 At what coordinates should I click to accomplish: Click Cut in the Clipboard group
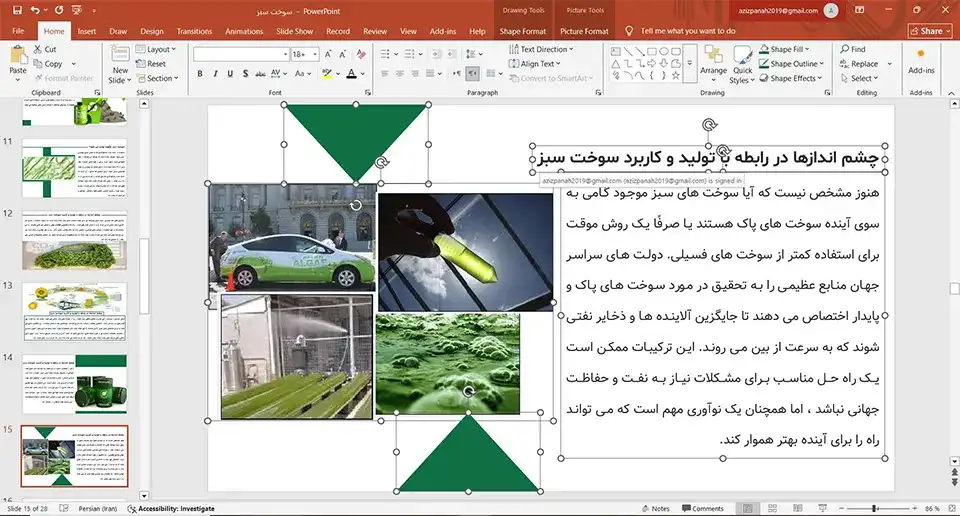coord(45,49)
